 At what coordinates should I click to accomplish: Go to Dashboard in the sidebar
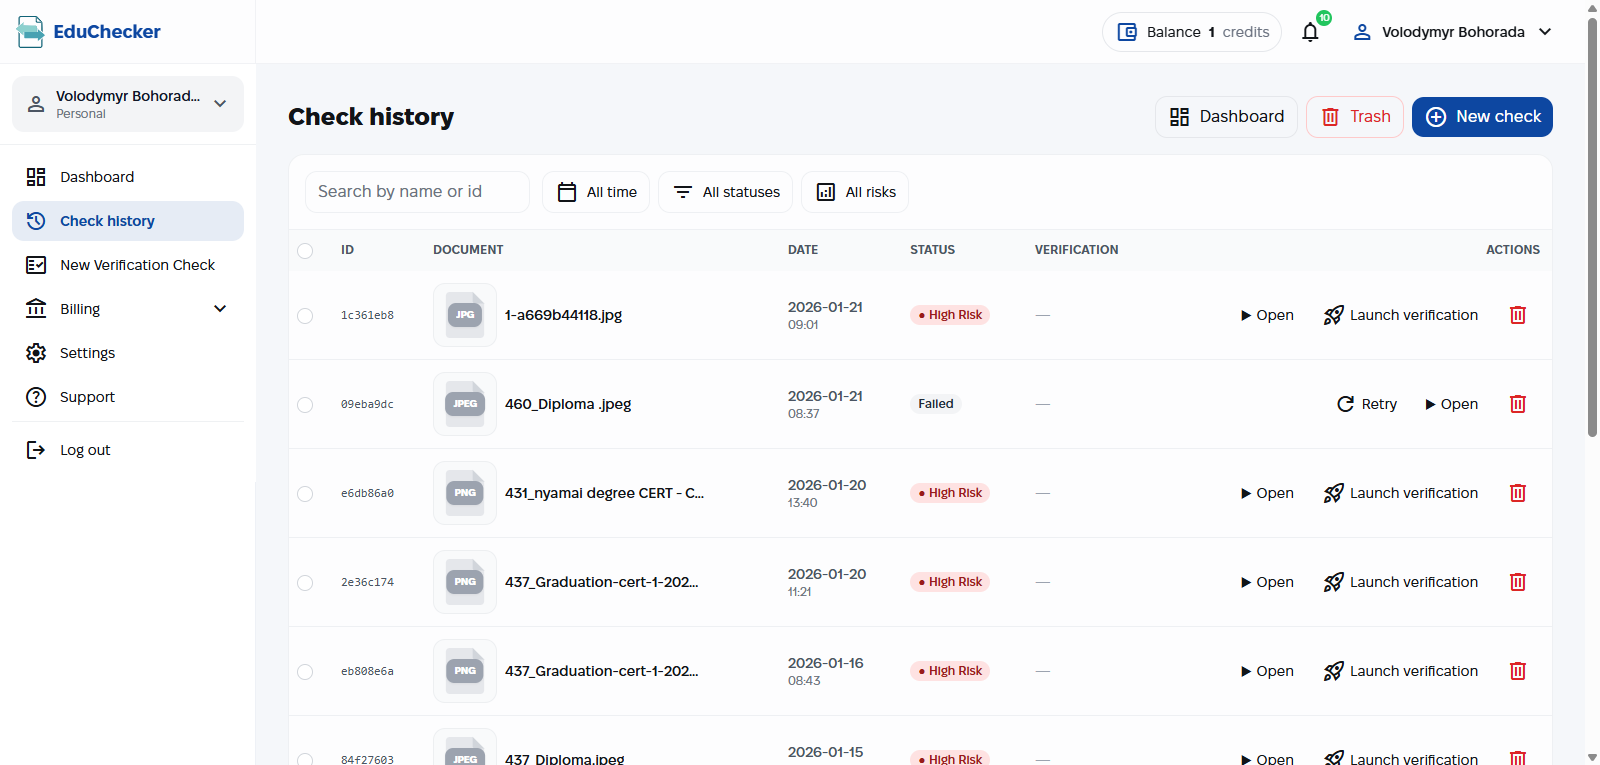(128, 177)
